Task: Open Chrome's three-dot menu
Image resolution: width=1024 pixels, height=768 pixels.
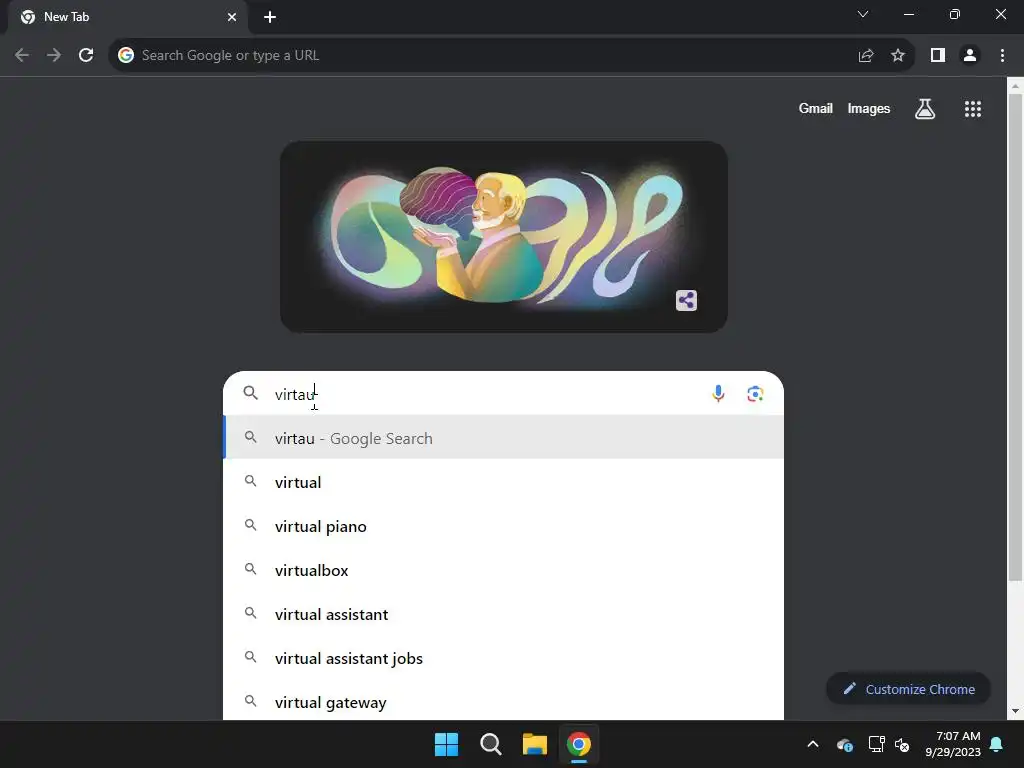Action: [x=1002, y=56]
